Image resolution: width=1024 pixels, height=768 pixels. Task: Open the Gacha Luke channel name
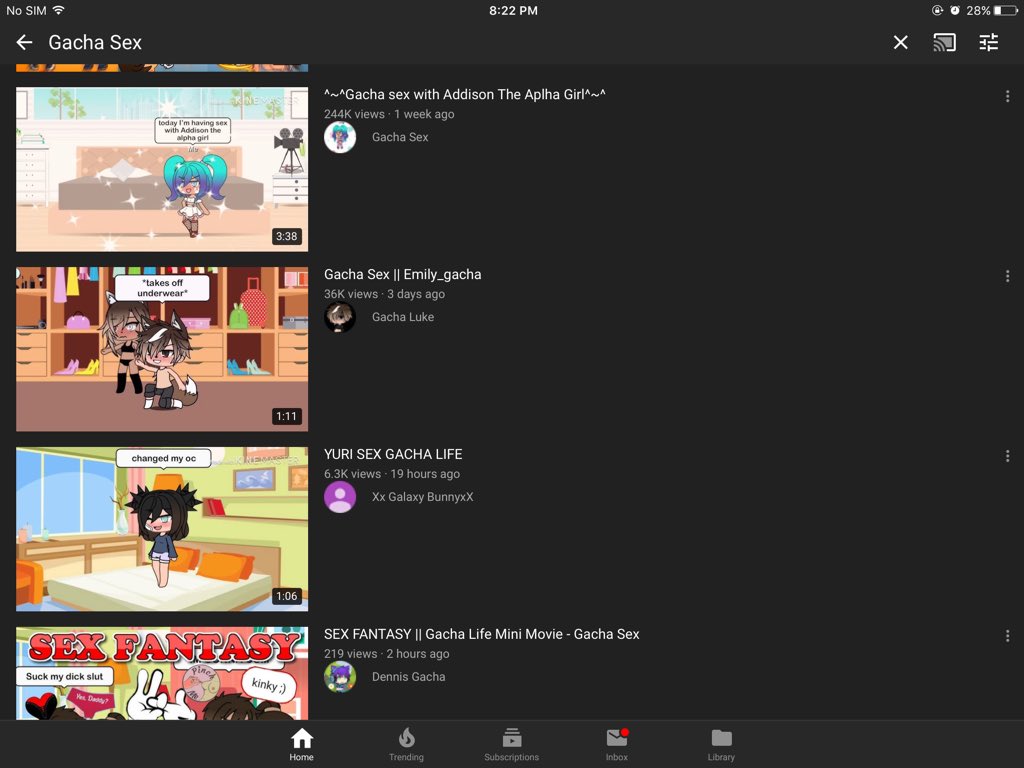coord(403,317)
